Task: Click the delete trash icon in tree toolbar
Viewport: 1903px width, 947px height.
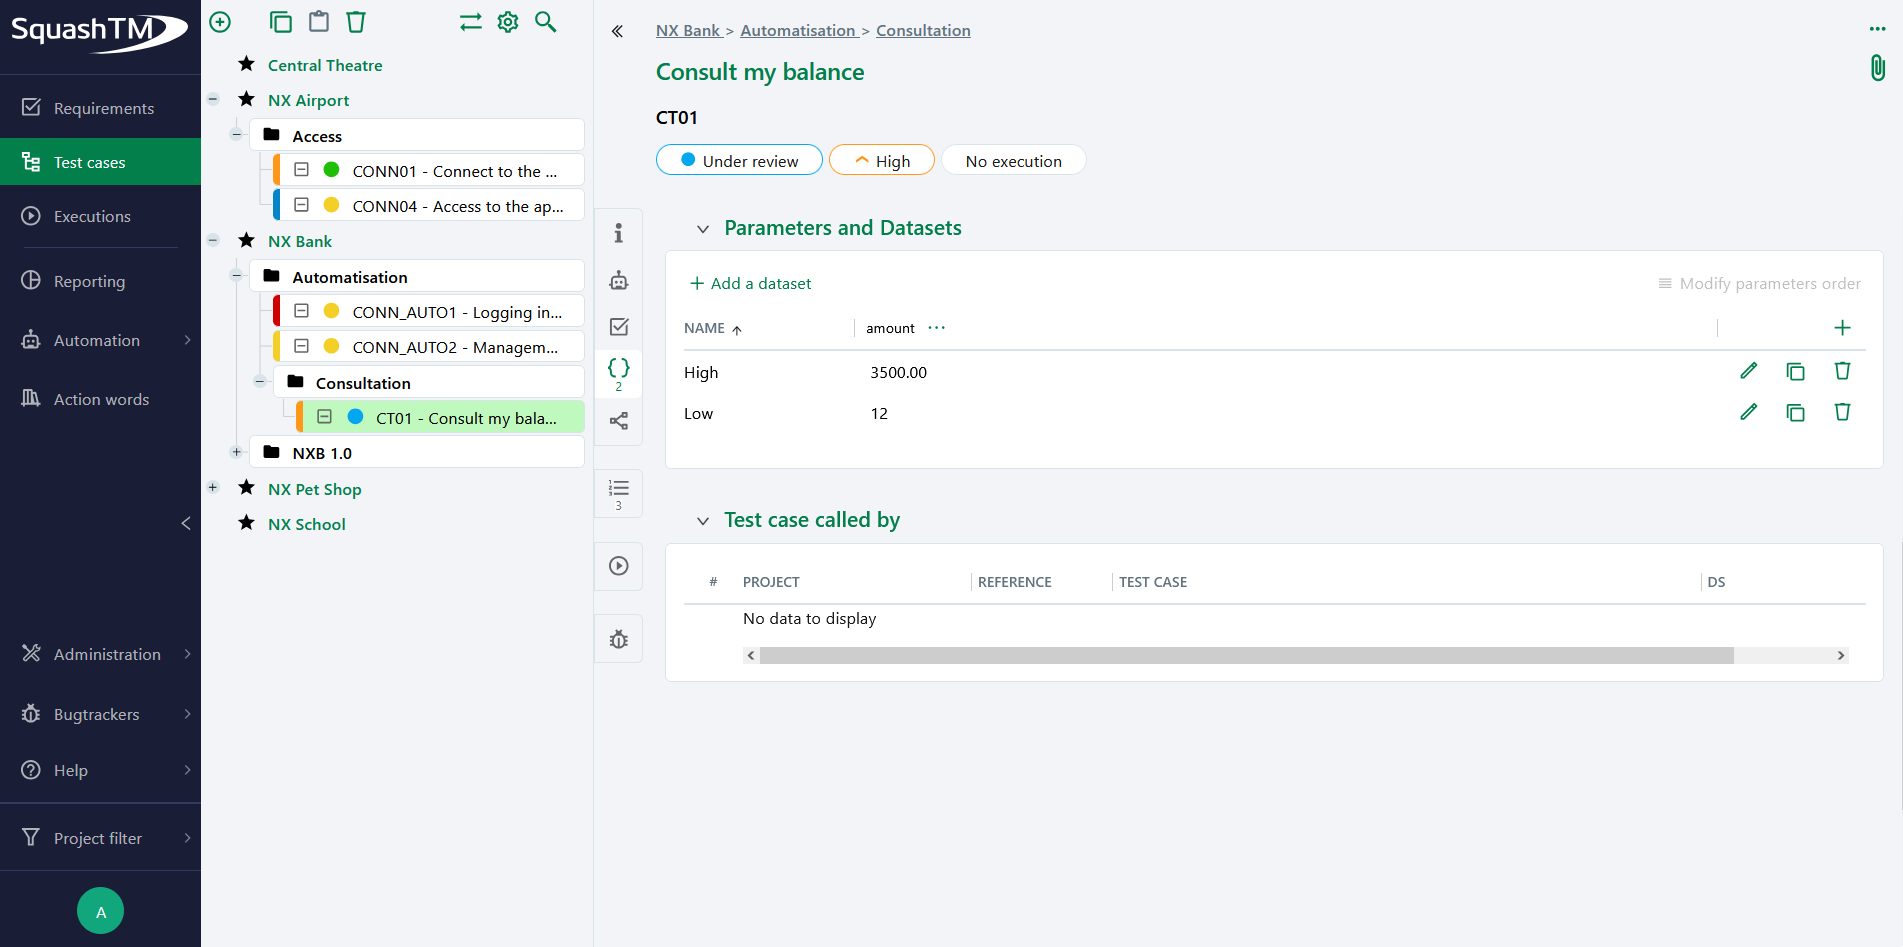Action: (x=356, y=22)
